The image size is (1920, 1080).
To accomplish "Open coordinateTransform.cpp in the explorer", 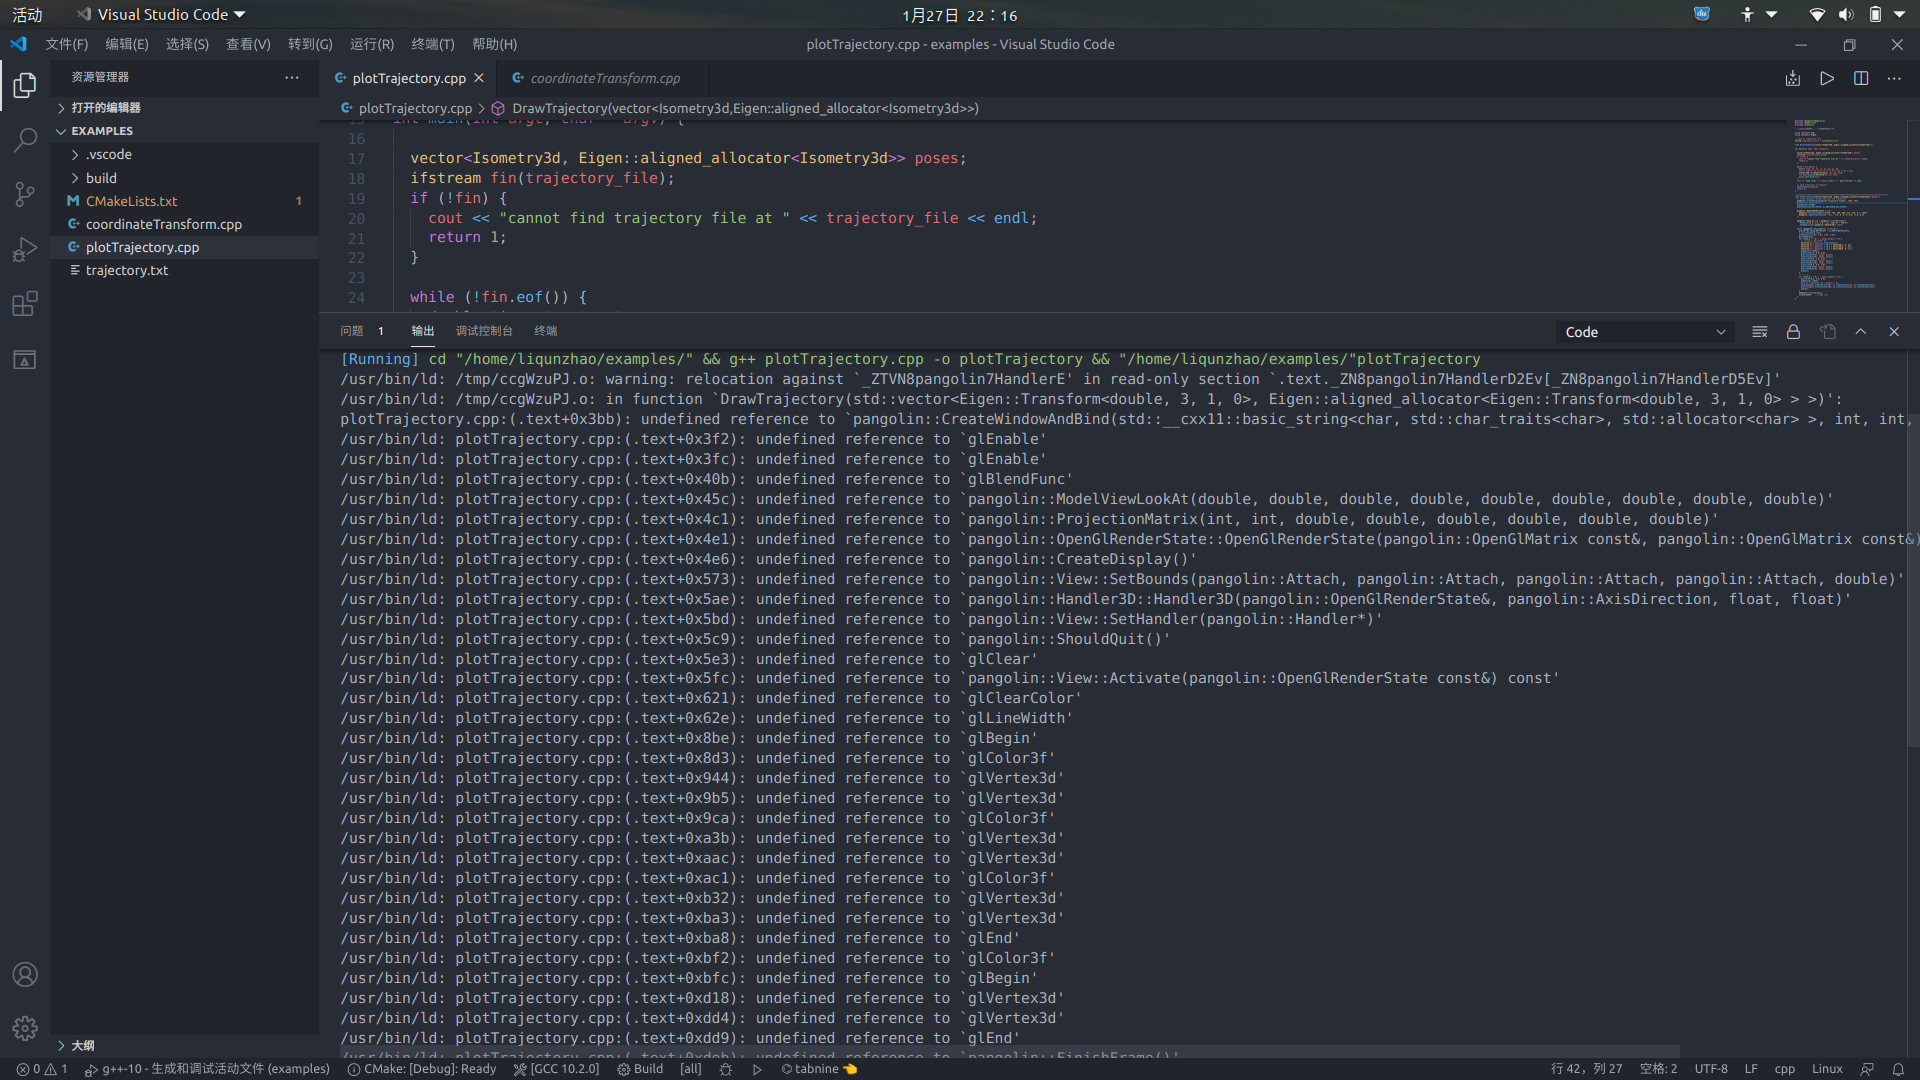I will coord(184,224).
